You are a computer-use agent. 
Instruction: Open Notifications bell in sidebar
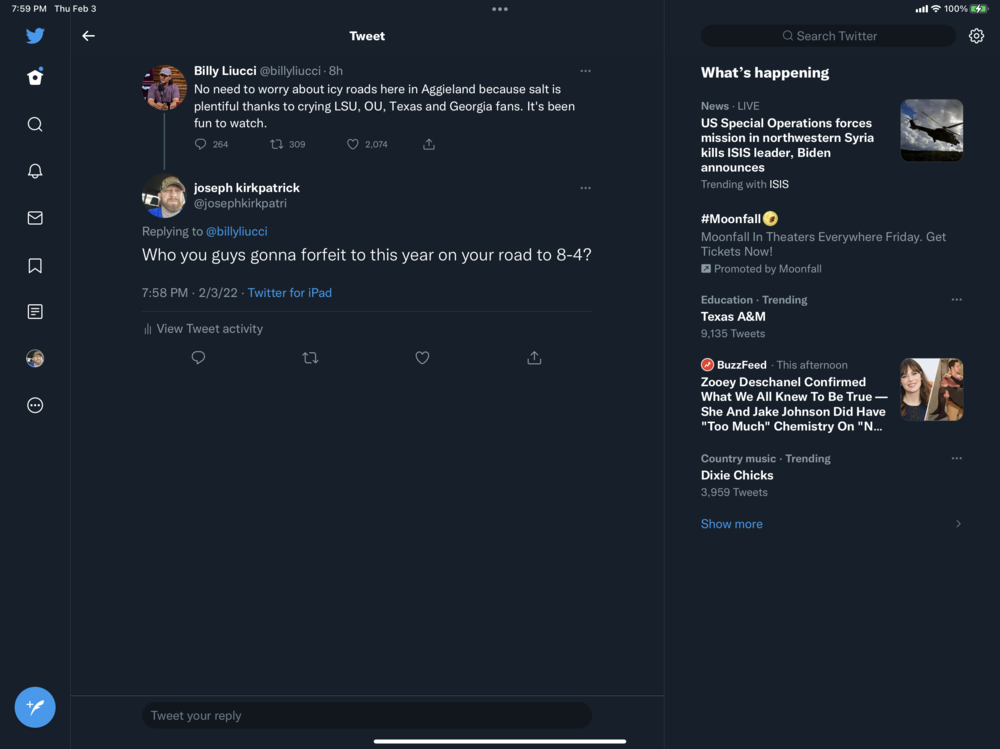pyautogui.click(x=35, y=171)
